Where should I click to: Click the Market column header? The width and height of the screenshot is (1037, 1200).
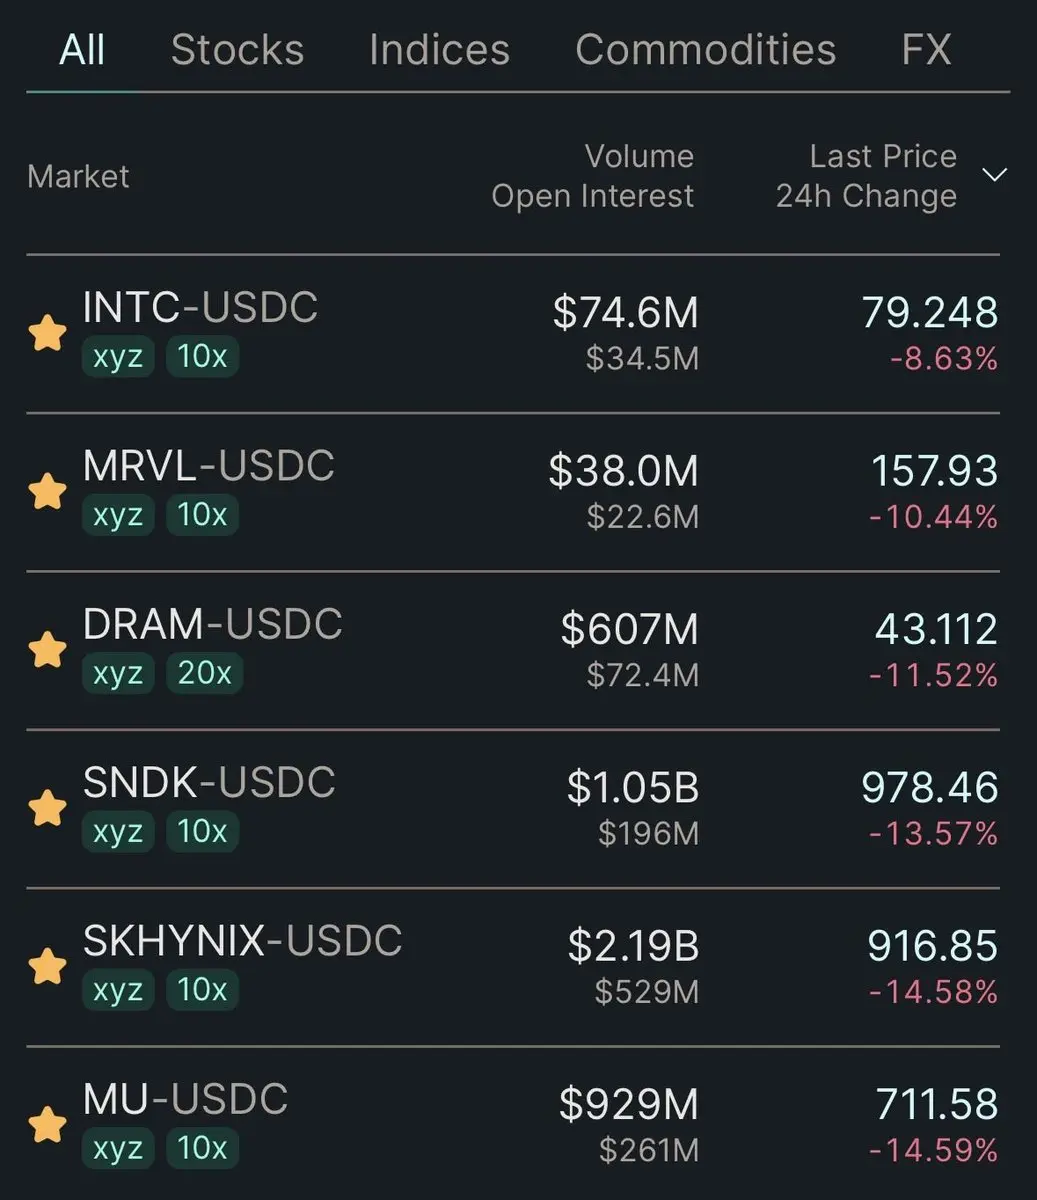point(78,177)
